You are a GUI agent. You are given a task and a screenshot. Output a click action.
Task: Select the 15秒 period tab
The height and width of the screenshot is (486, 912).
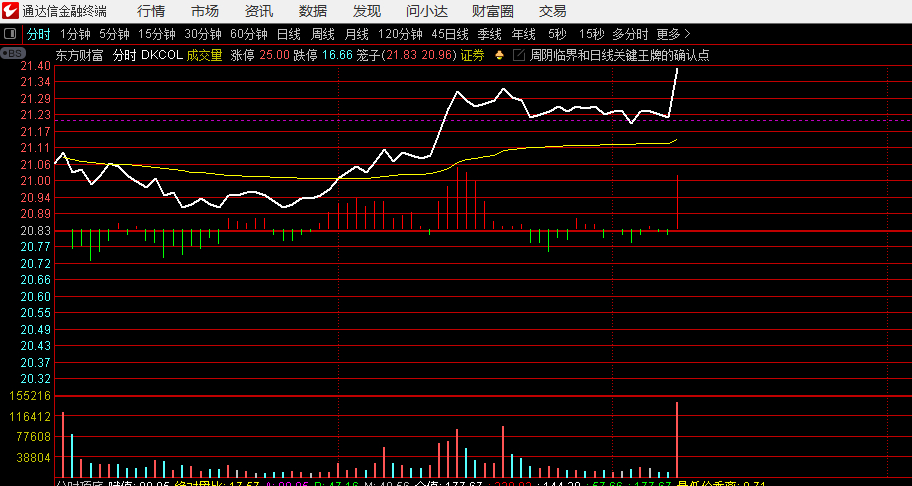pyautogui.click(x=591, y=34)
